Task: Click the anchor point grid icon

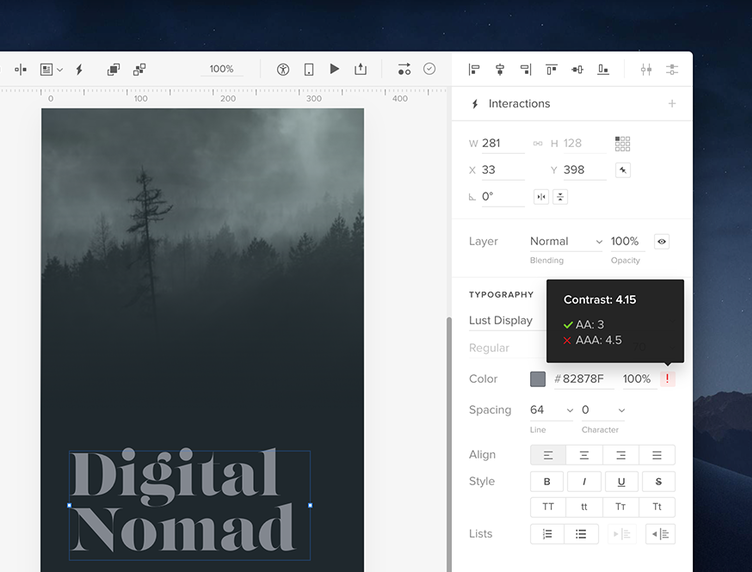Action: (x=623, y=143)
